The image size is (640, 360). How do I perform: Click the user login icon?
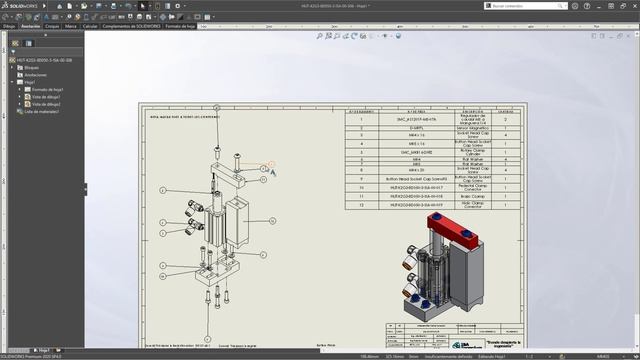tap(575, 6)
